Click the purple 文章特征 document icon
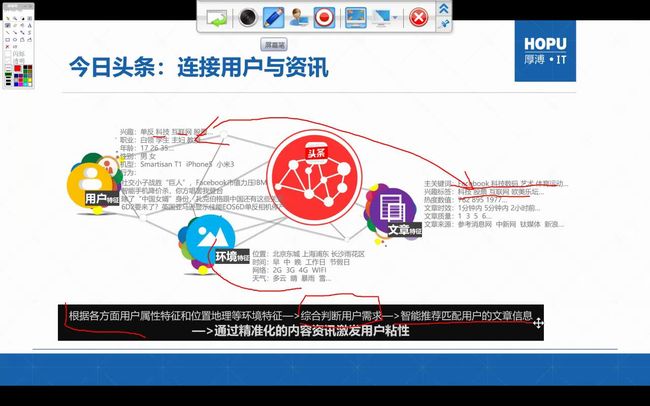Viewport: 650px width, 406px height. point(392,212)
